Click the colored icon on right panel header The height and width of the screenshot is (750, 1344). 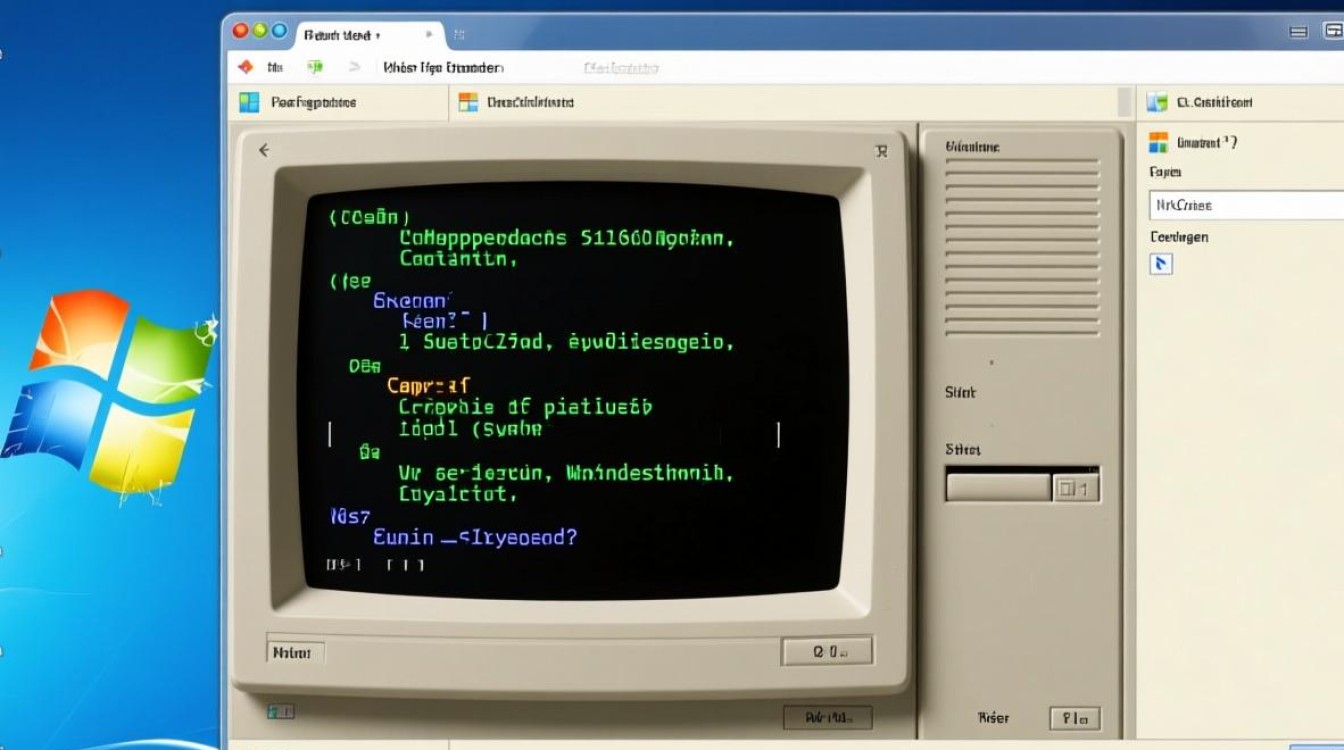tap(1158, 102)
